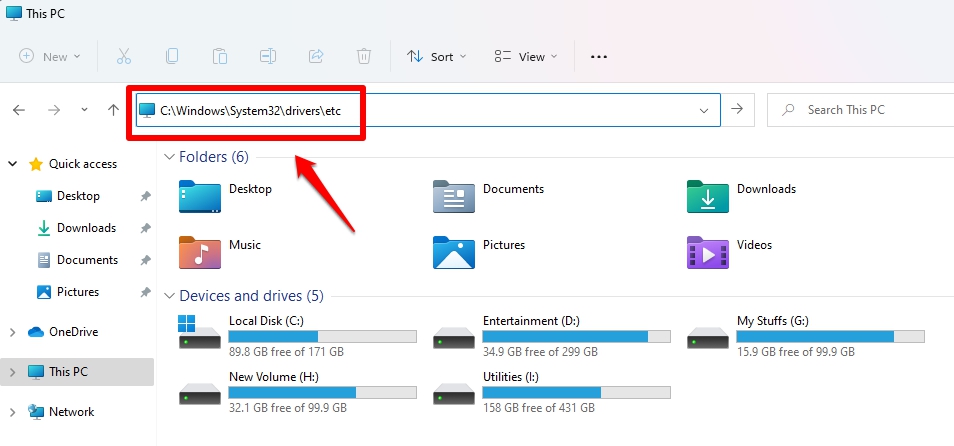Click the pin icon next to sidebar Documents

(145, 260)
